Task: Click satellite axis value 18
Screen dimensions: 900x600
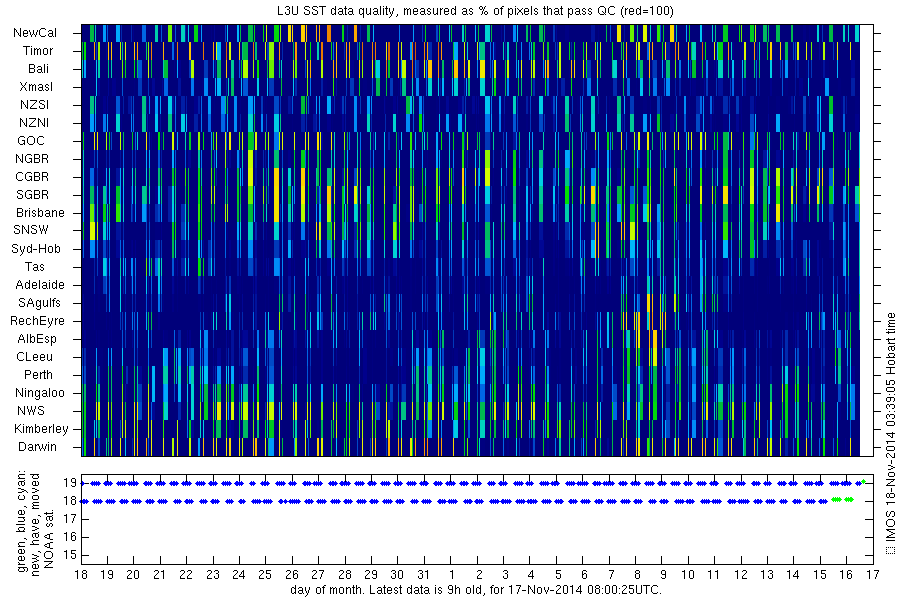Action: (x=69, y=501)
